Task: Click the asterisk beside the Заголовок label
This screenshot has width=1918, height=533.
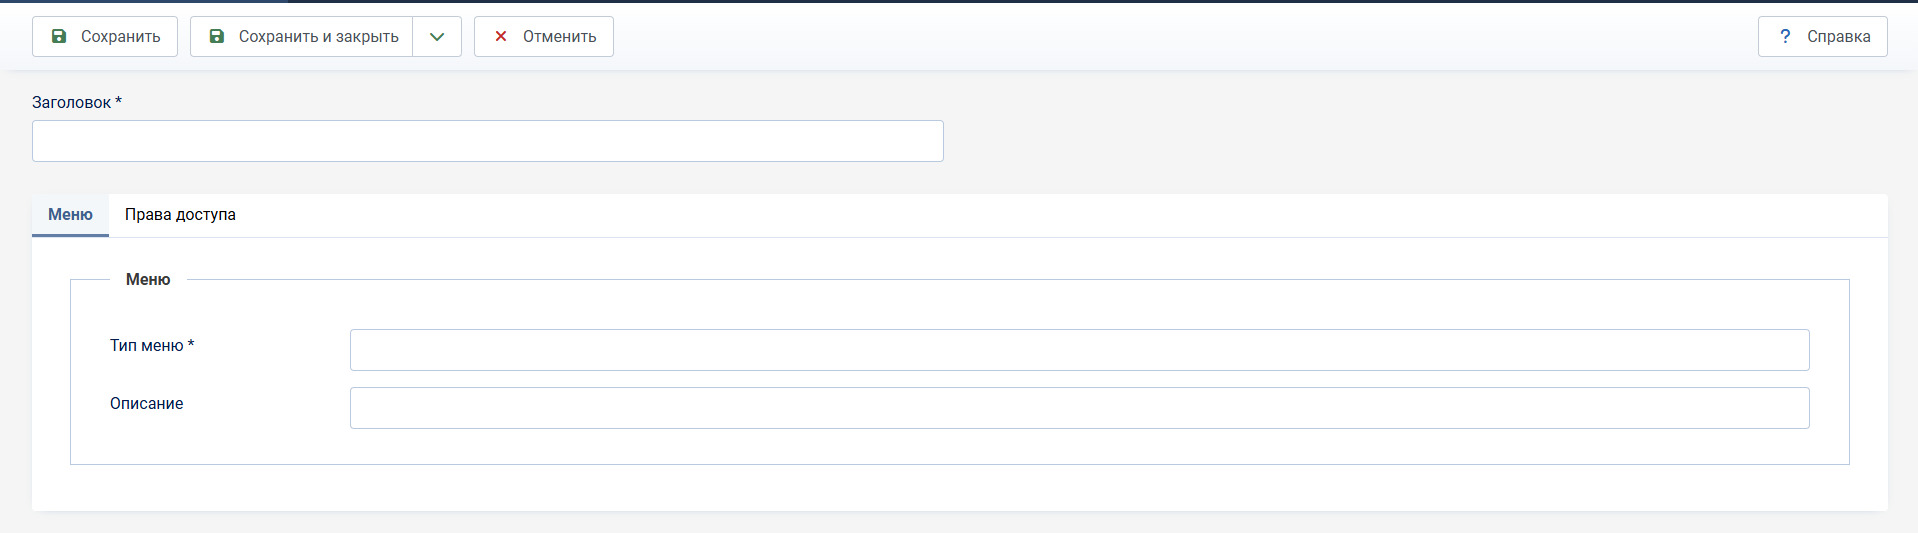Action: pos(118,101)
